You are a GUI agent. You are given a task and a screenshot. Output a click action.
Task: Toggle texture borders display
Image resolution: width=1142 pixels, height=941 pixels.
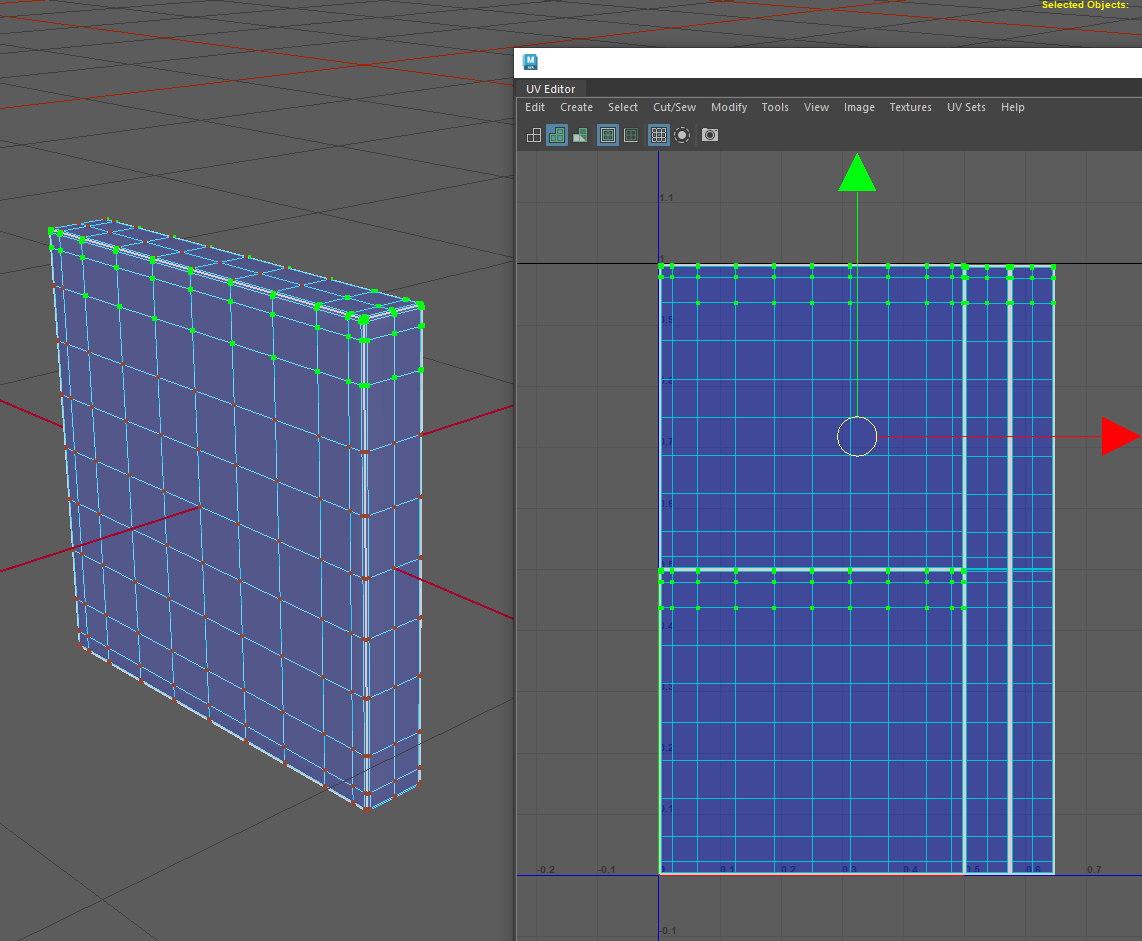608,135
